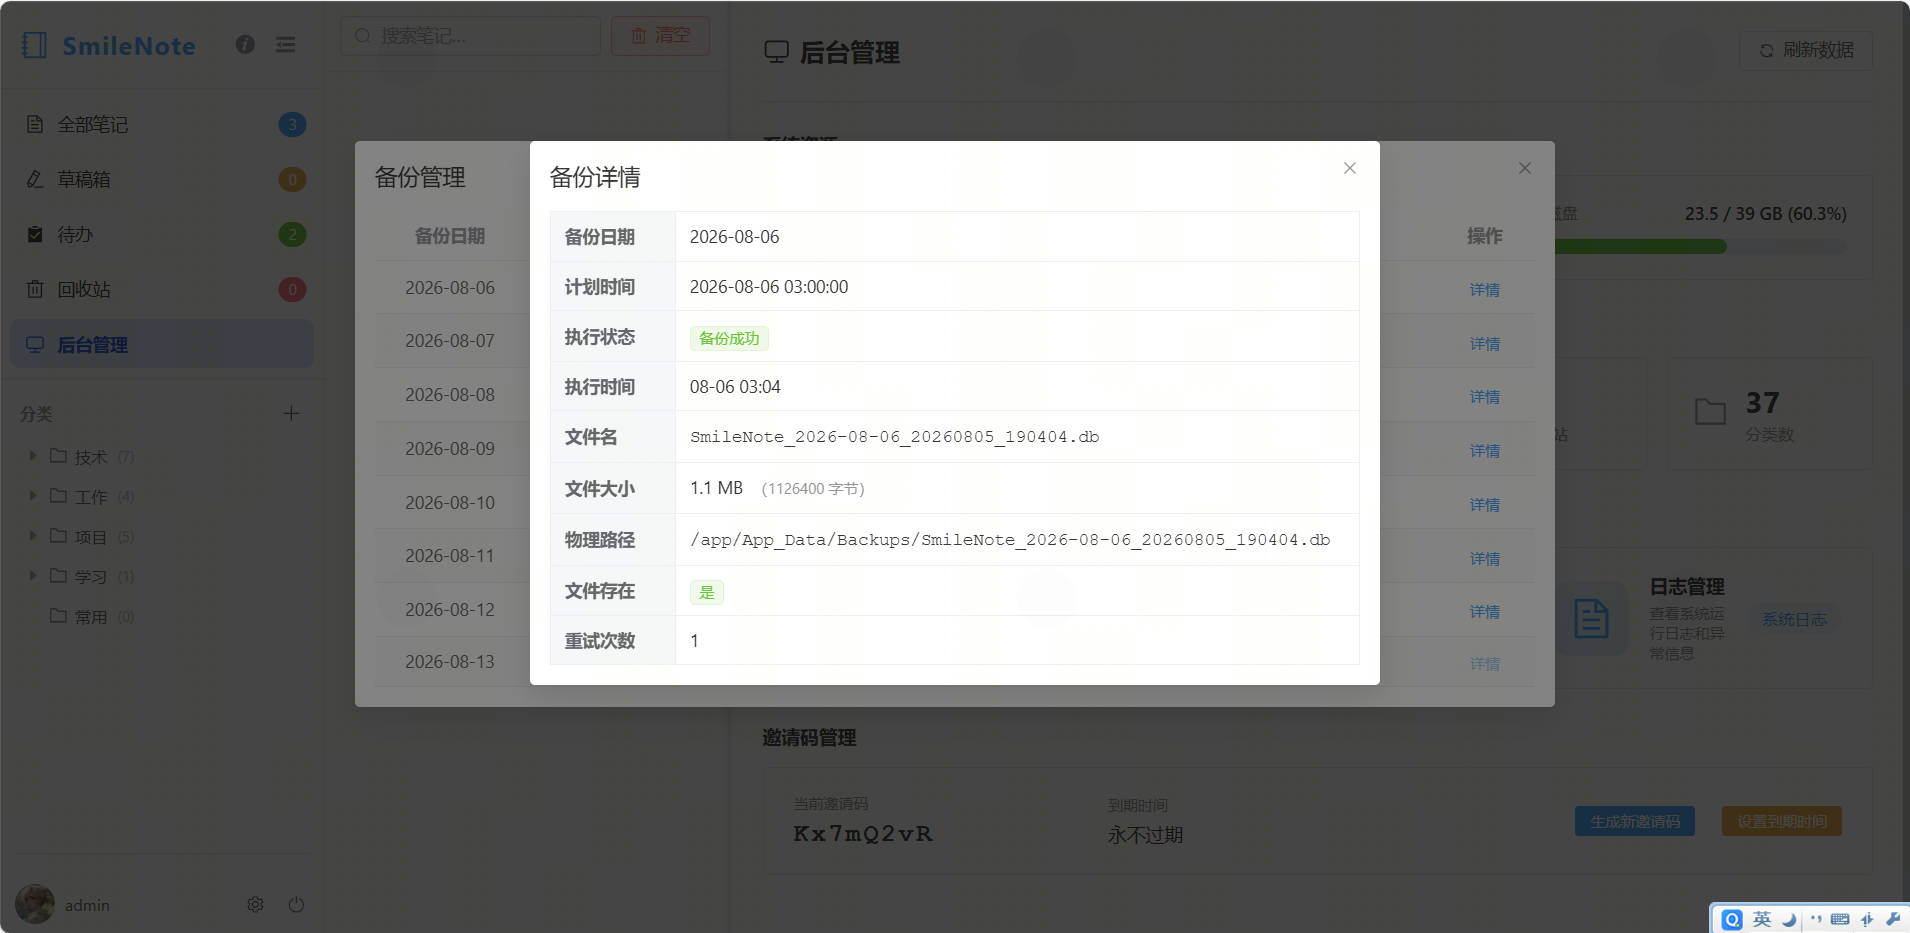Click the 日志管理 document icon
The image size is (1910, 933).
point(1591,619)
